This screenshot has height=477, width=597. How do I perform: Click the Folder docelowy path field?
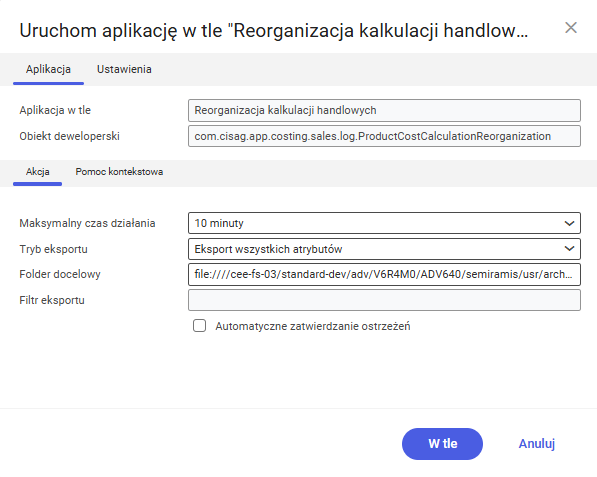pyautogui.click(x=384, y=274)
